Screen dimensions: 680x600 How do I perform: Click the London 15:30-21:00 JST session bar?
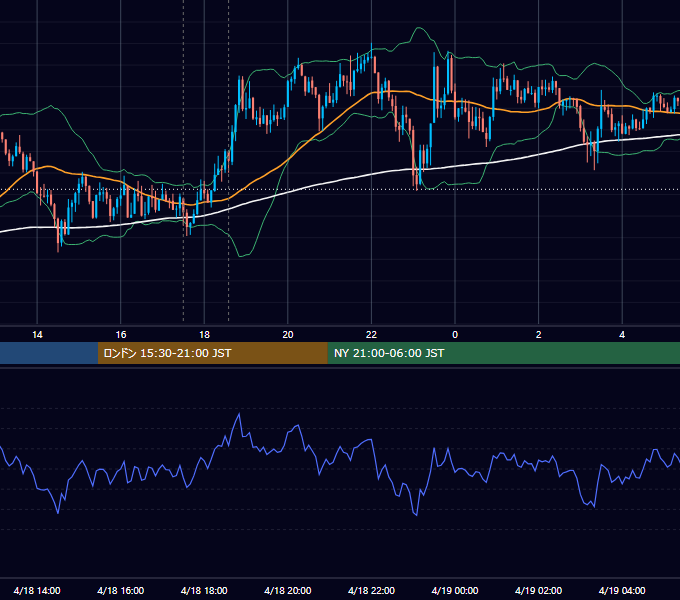[x=212, y=353]
